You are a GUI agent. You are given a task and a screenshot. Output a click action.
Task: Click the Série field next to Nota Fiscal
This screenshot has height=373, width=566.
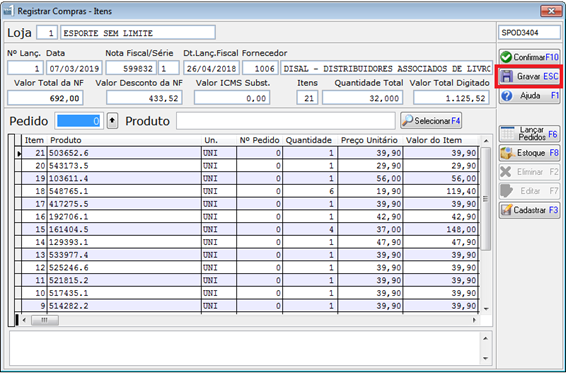tap(169, 68)
